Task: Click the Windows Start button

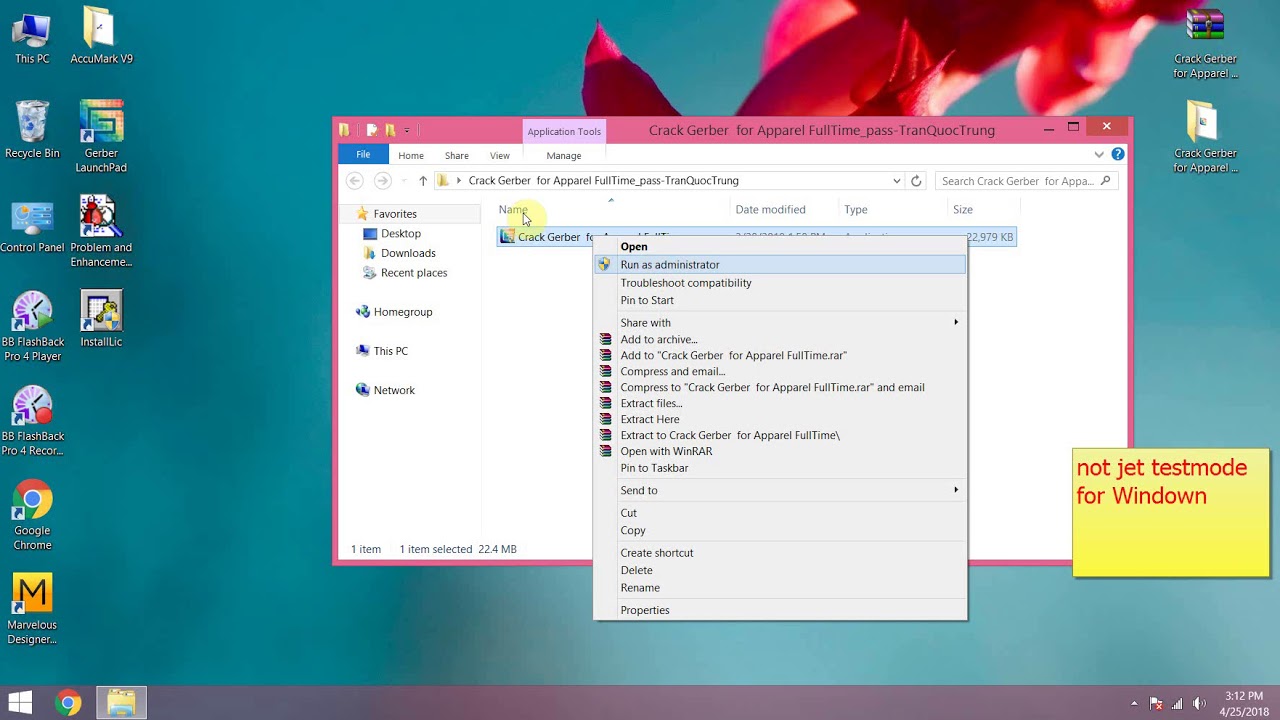Action: pyautogui.click(x=20, y=703)
